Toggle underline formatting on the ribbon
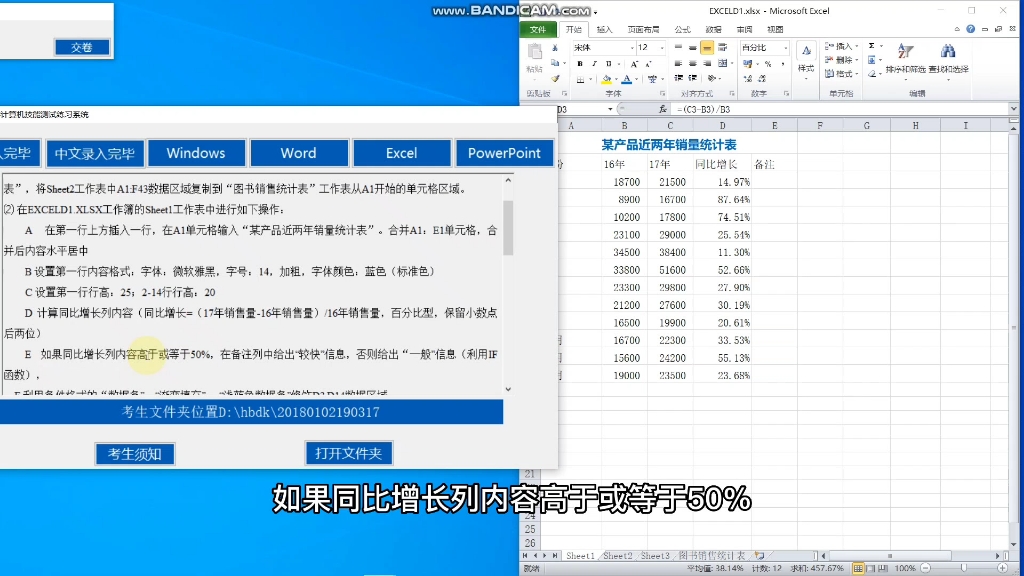Image resolution: width=1024 pixels, height=576 pixels. pyautogui.click(x=607, y=64)
